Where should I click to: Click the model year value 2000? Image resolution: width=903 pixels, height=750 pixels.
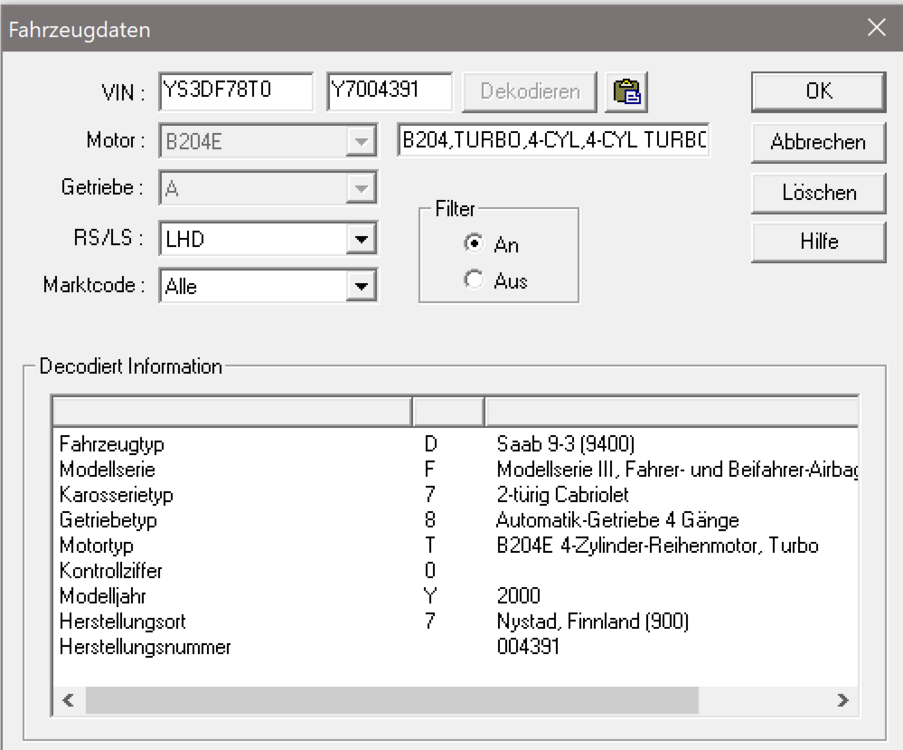pyautogui.click(x=518, y=596)
